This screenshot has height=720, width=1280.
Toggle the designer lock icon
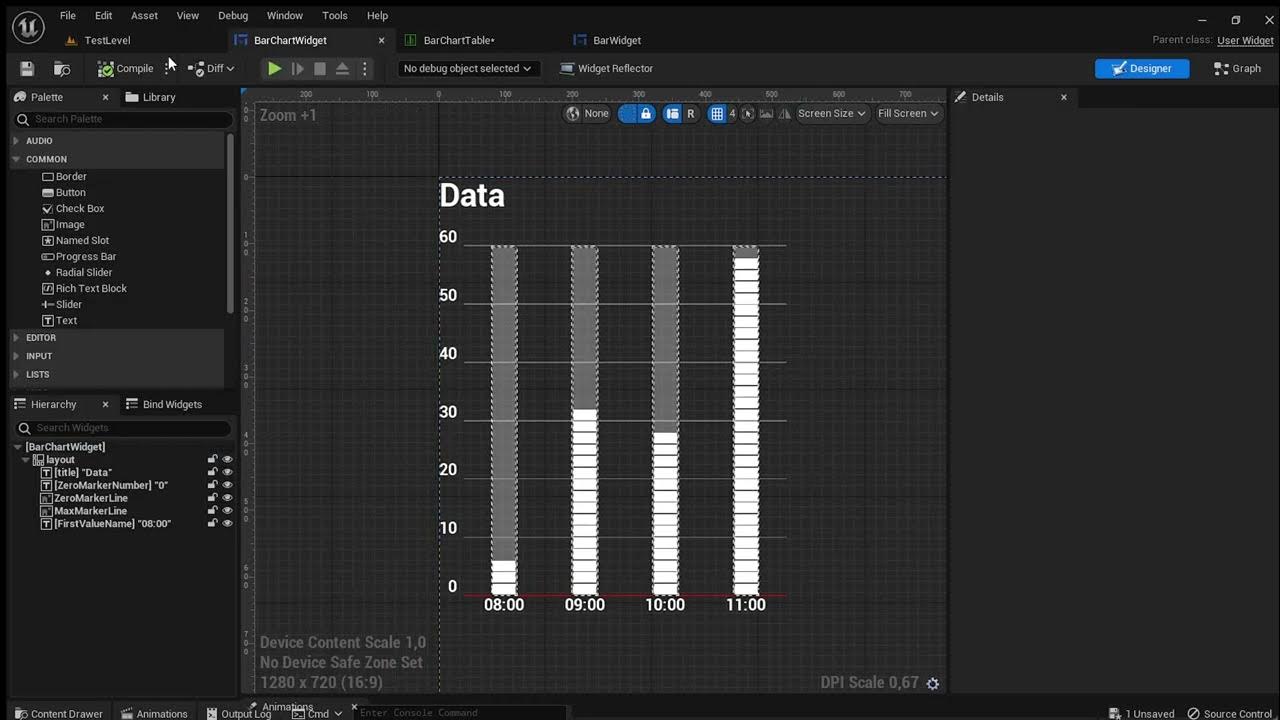tap(646, 113)
